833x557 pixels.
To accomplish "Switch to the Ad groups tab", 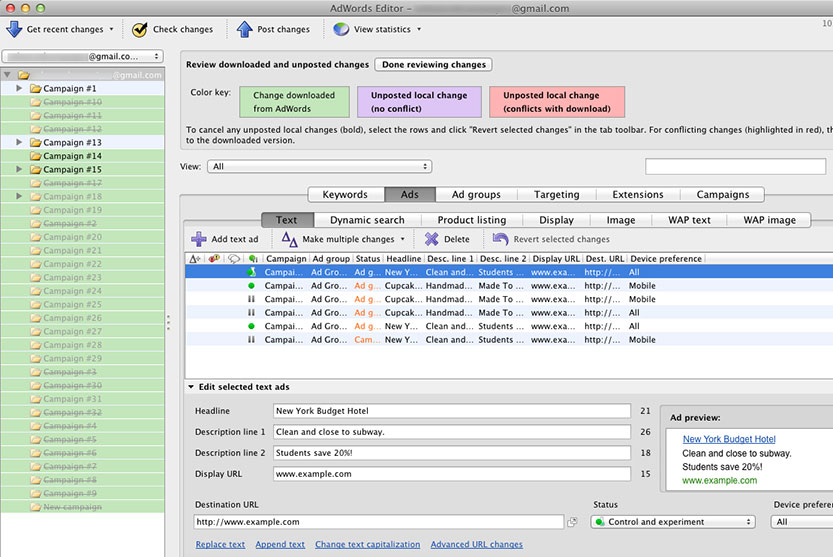I will tap(476, 195).
